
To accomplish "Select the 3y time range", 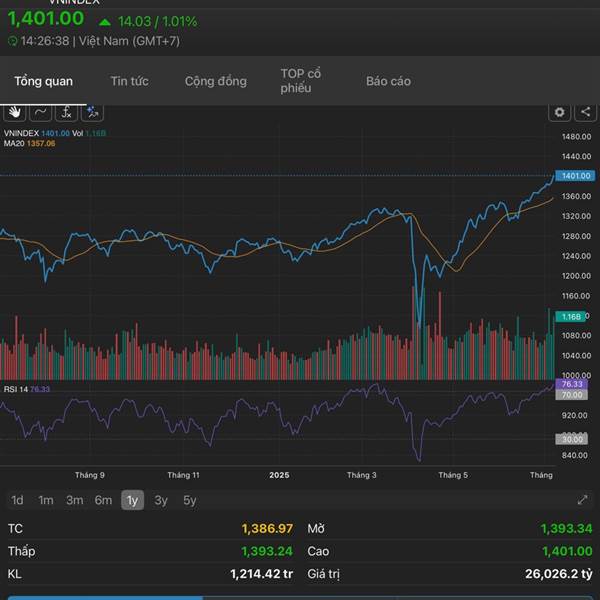I will point(161,500).
